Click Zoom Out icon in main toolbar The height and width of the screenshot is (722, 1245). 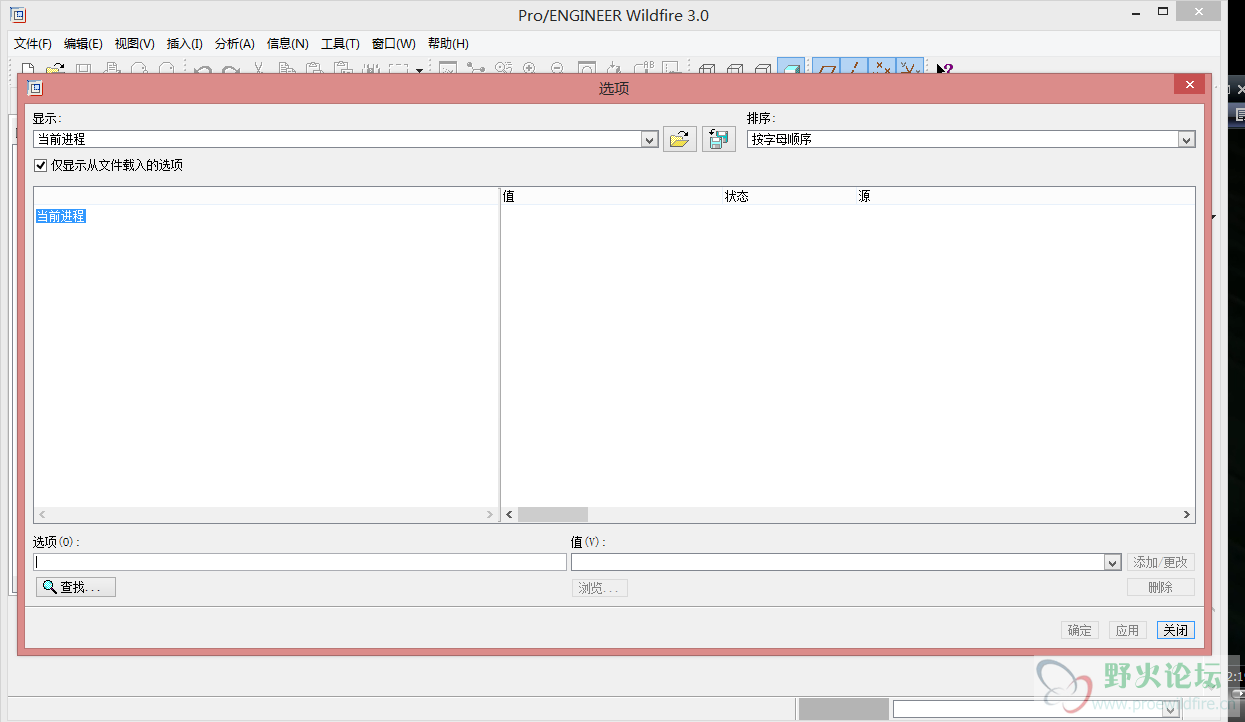click(x=557, y=69)
